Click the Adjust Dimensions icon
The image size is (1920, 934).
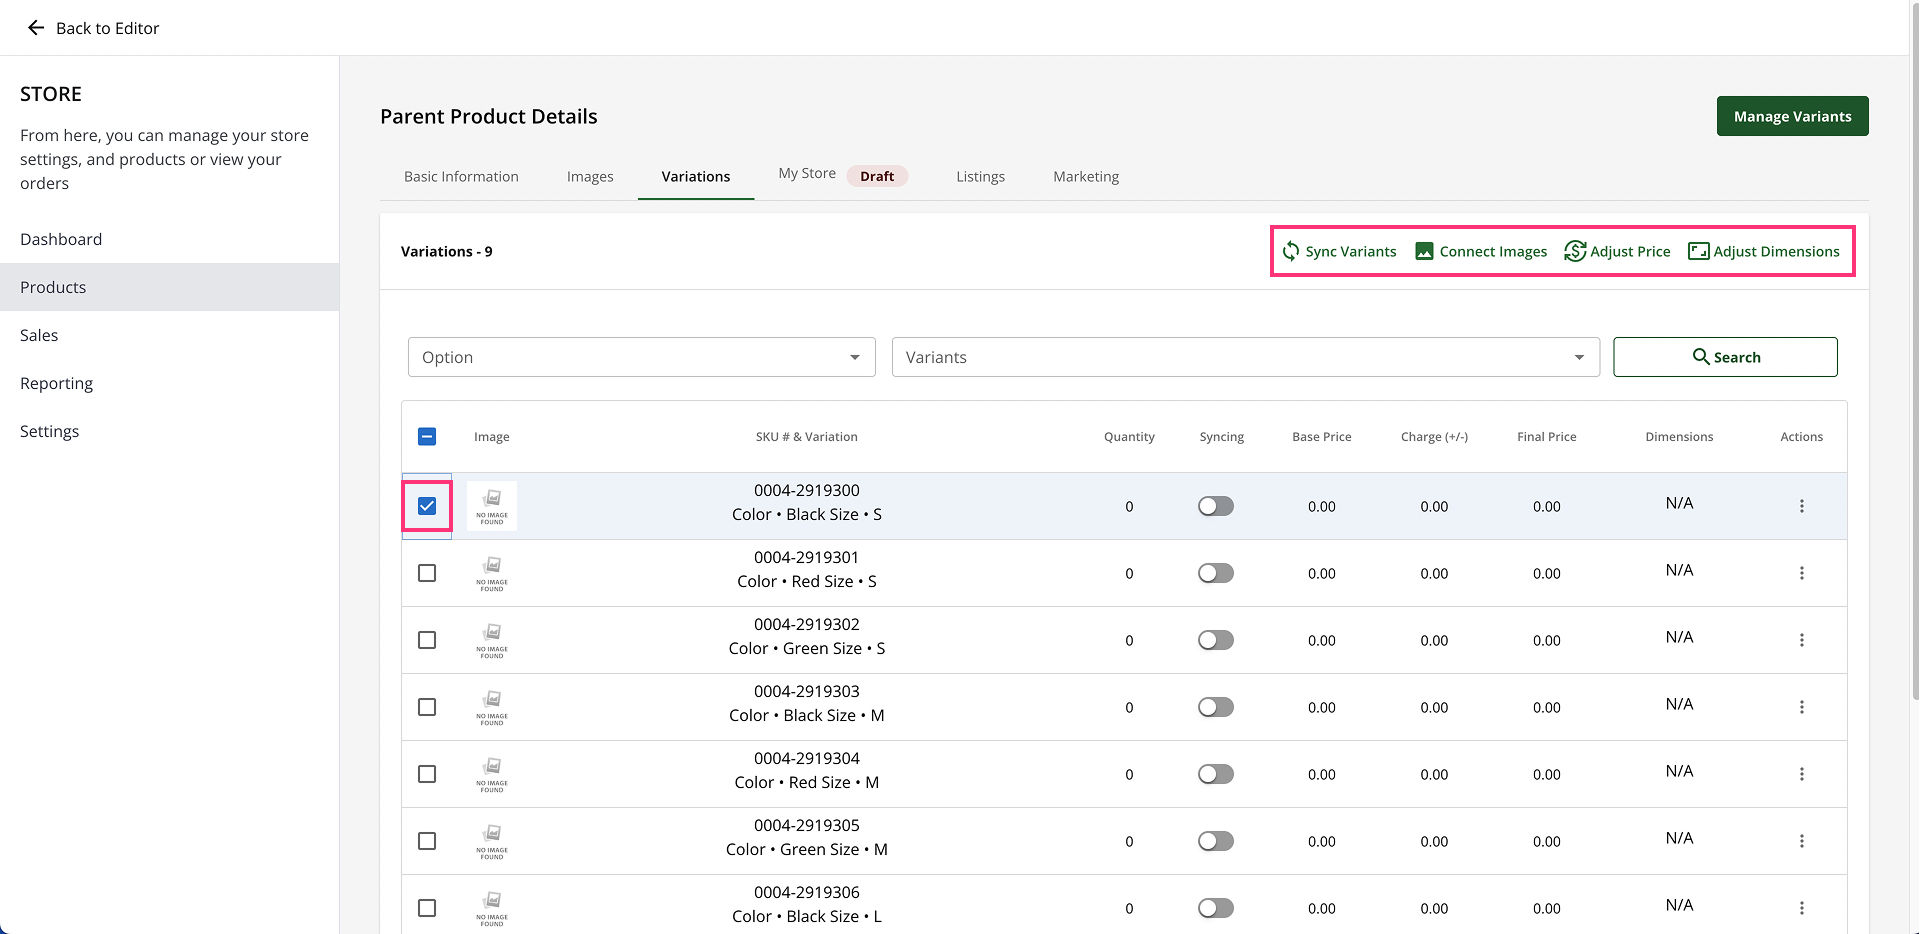[x=1698, y=251]
